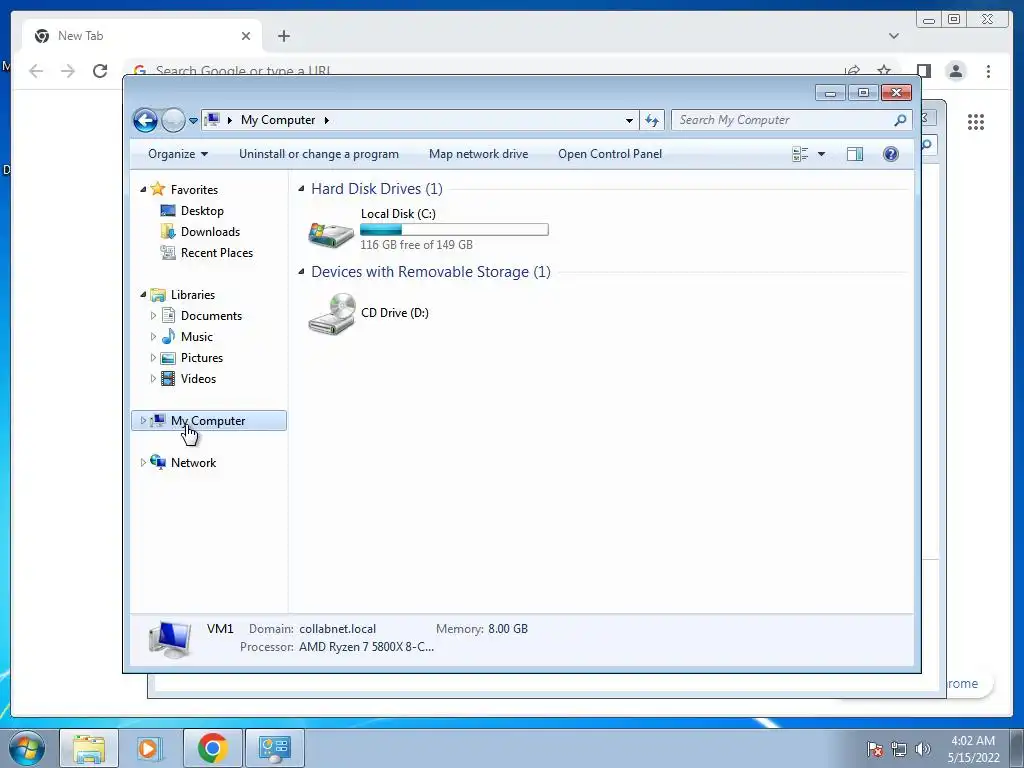Open the recent pages dropdown arrow
The width and height of the screenshot is (1024, 768).
[193, 121]
